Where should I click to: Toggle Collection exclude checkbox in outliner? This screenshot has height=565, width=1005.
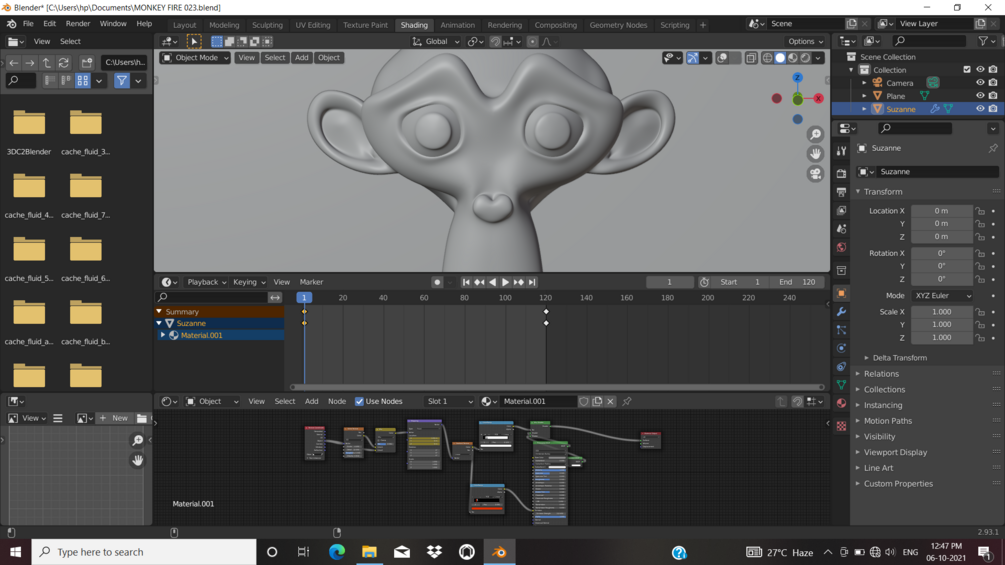click(967, 70)
